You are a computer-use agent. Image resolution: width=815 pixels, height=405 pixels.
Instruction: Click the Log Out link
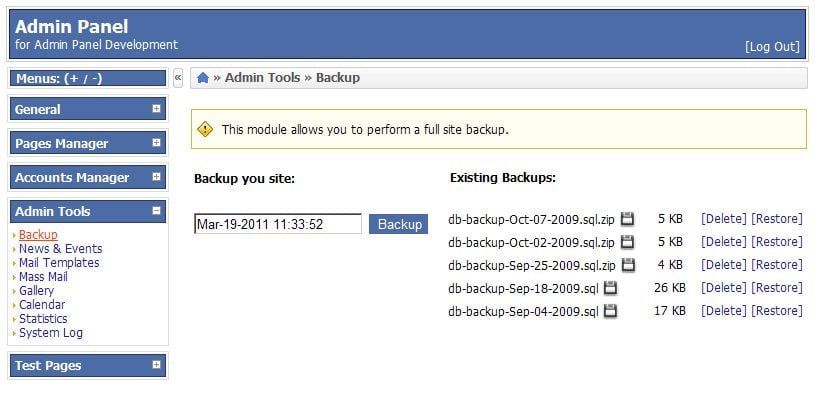pos(772,47)
